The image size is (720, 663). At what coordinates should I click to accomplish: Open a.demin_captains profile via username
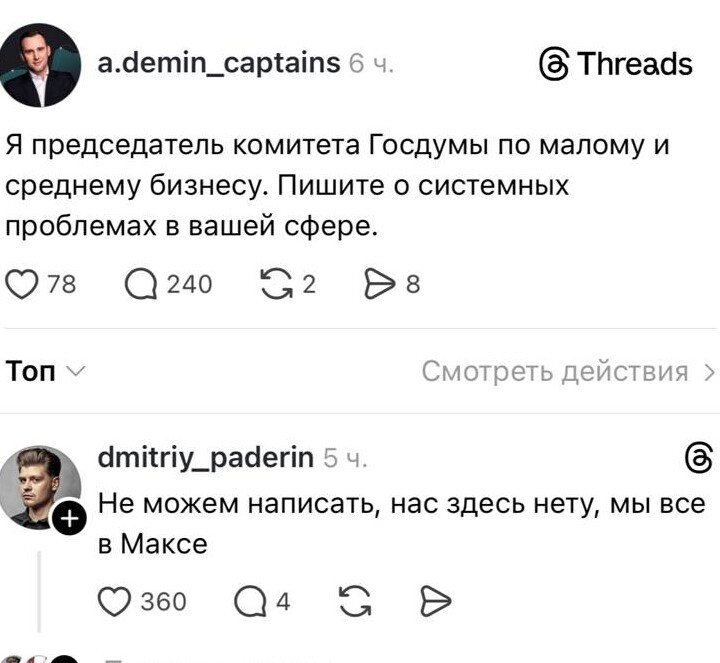point(219,62)
